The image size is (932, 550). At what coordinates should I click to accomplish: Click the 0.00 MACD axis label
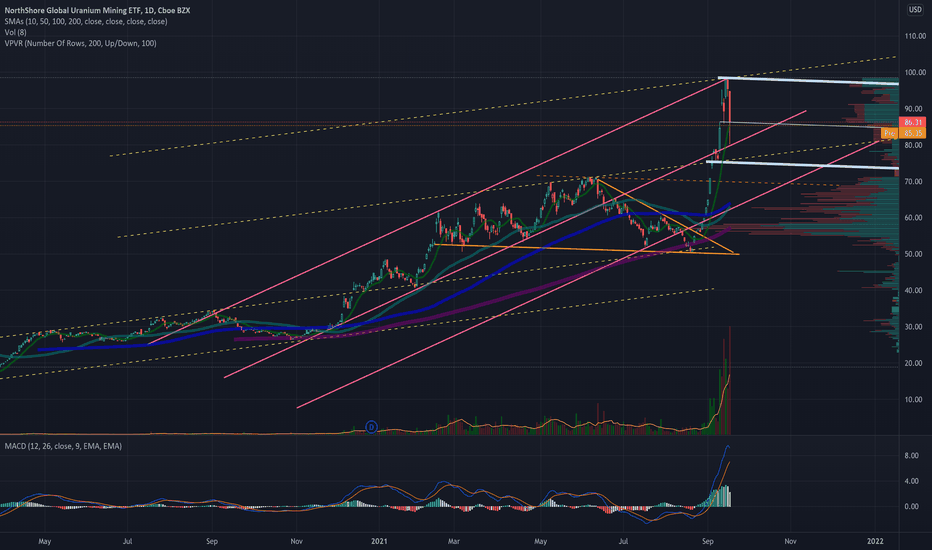click(912, 507)
